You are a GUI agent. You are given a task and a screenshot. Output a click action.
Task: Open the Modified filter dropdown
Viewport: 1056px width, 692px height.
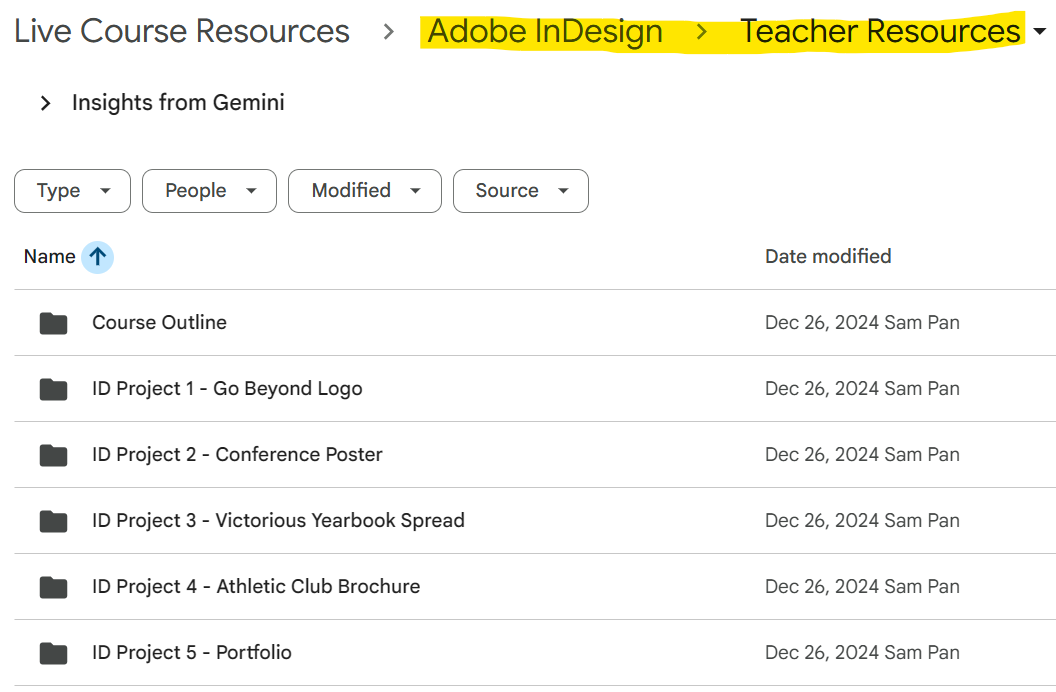(364, 191)
